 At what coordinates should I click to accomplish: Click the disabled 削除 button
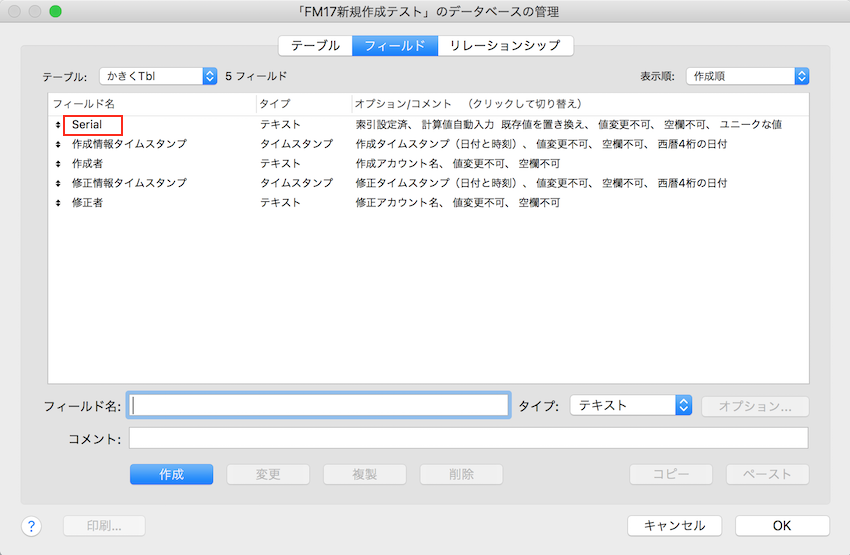461,474
